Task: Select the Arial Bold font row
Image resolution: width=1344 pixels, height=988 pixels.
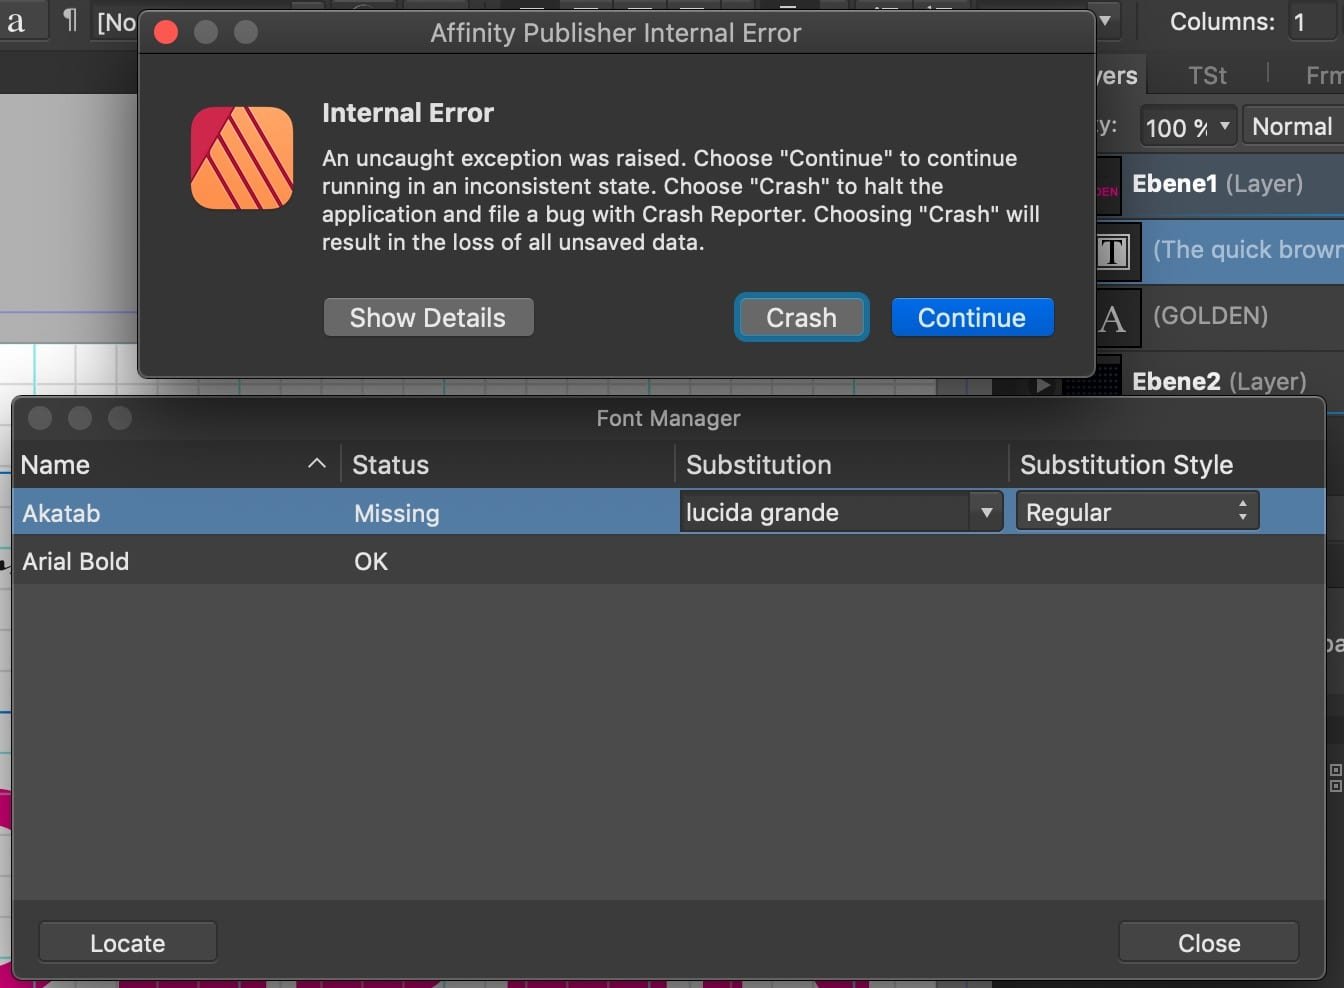Action: click(200, 561)
